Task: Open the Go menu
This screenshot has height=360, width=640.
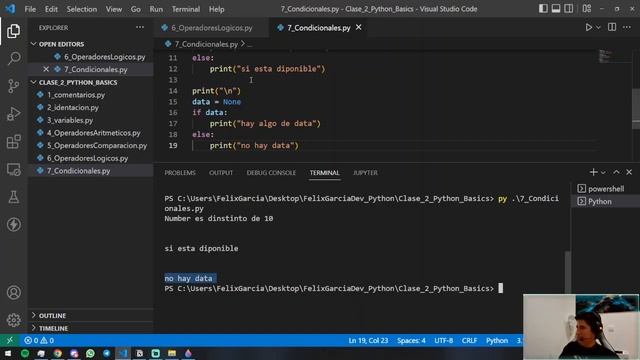Action: [136, 9]
